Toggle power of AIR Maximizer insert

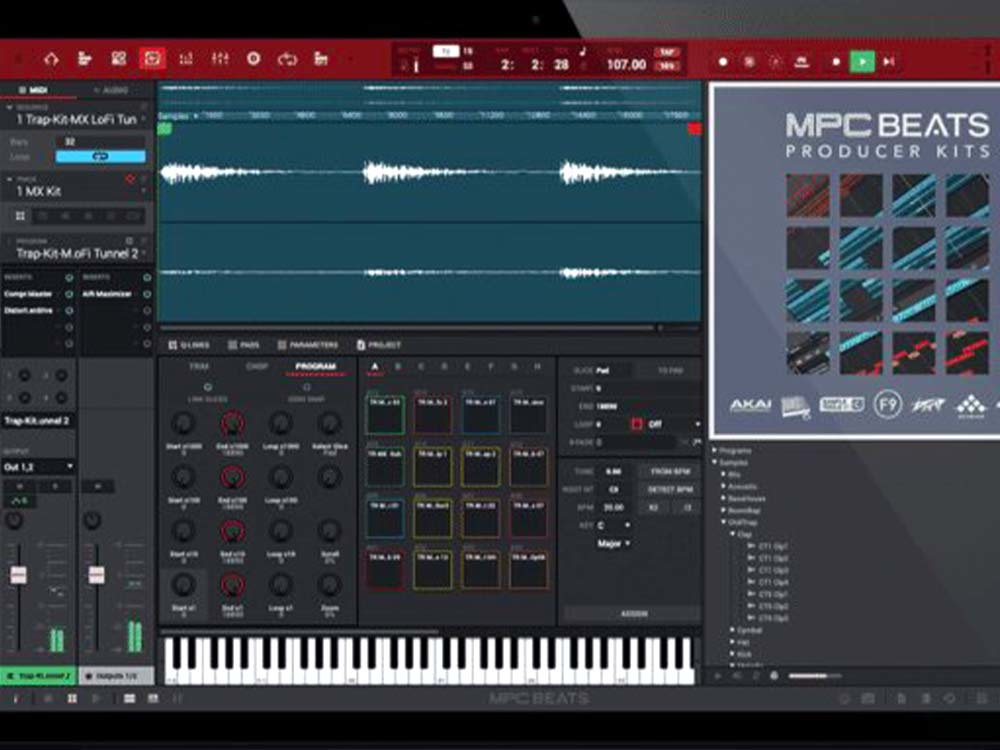(x=147, y=294)
